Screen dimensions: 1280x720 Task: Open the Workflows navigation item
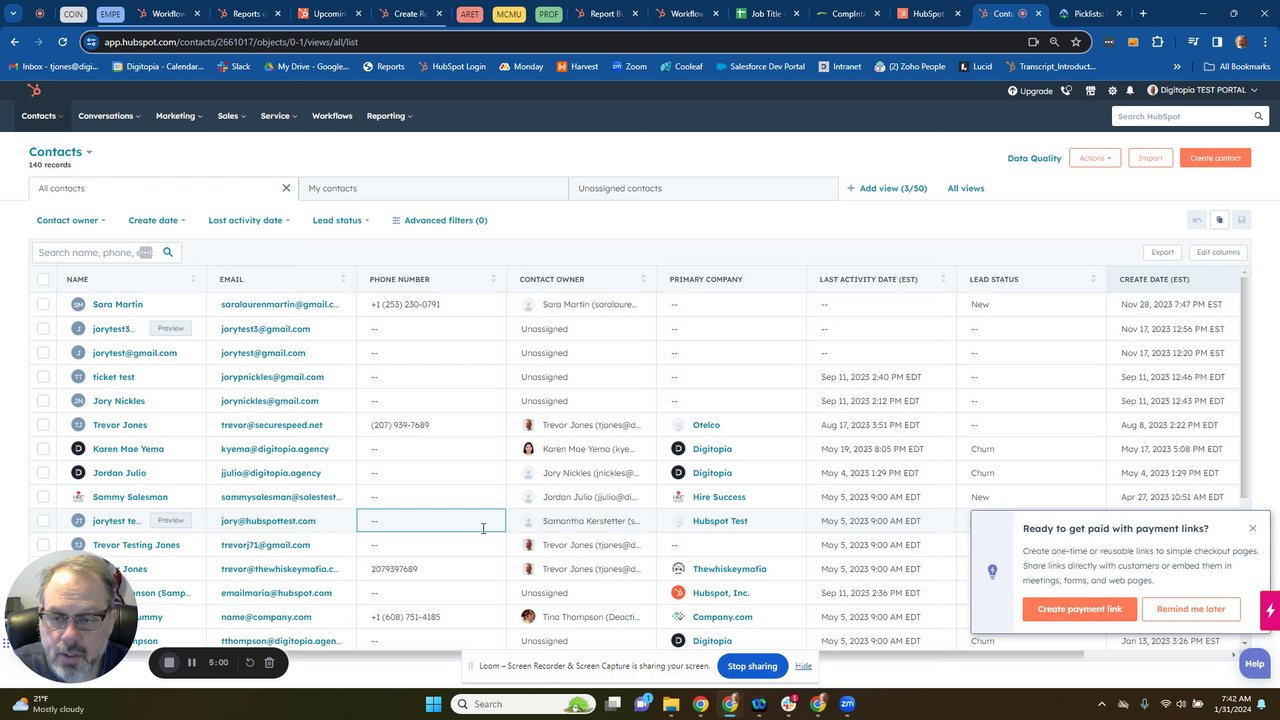coord(332,116)
